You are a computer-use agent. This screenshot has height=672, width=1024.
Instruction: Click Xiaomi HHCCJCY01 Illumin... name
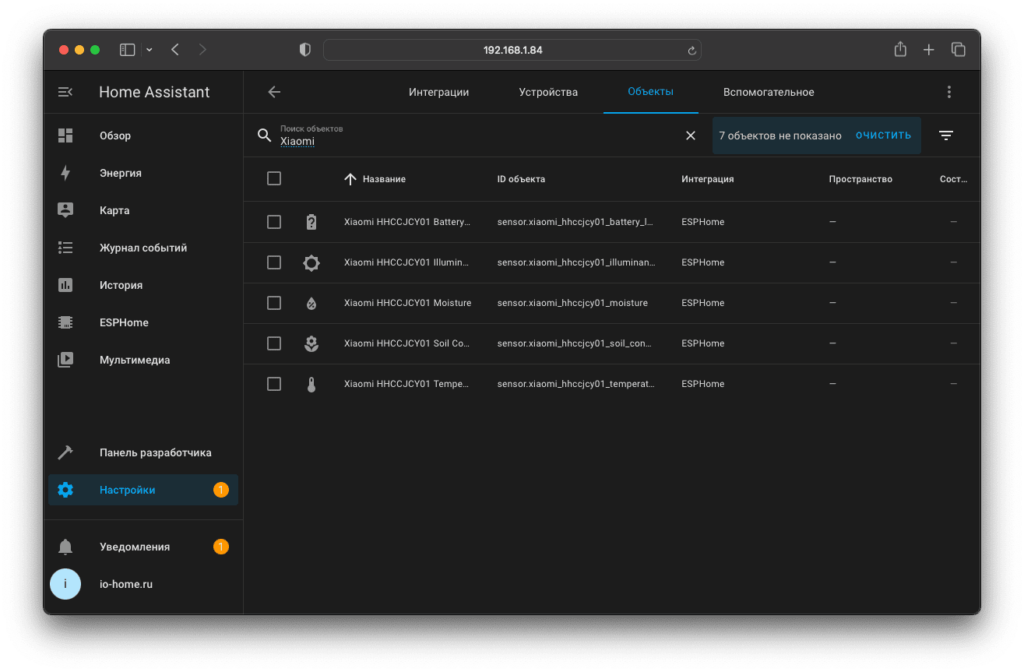[x=406, y=263]
